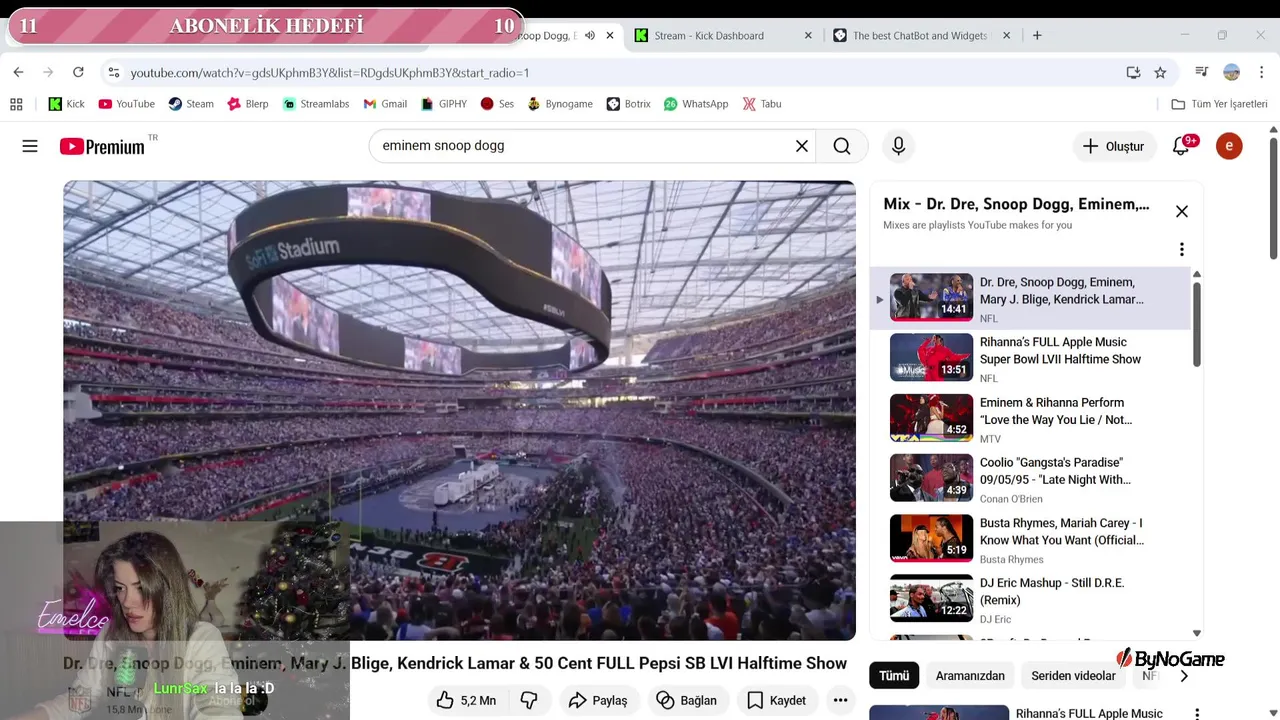Select the Seriden videolar filter chip
The image size is (1280, 720).
tap(1073, 675)
